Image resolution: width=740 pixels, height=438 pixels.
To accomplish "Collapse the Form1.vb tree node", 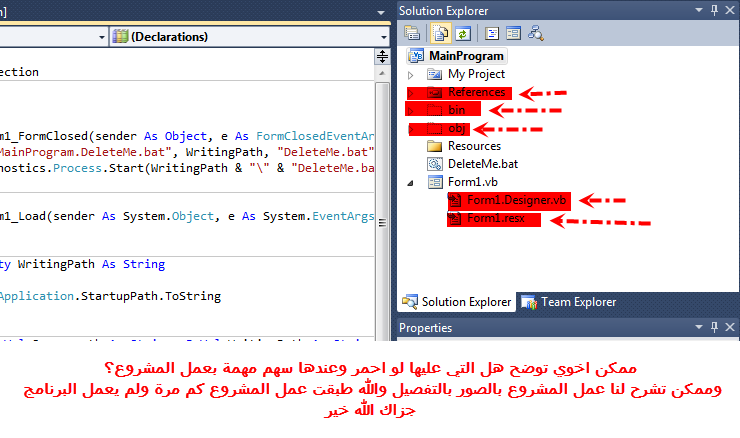I will 410,183.
